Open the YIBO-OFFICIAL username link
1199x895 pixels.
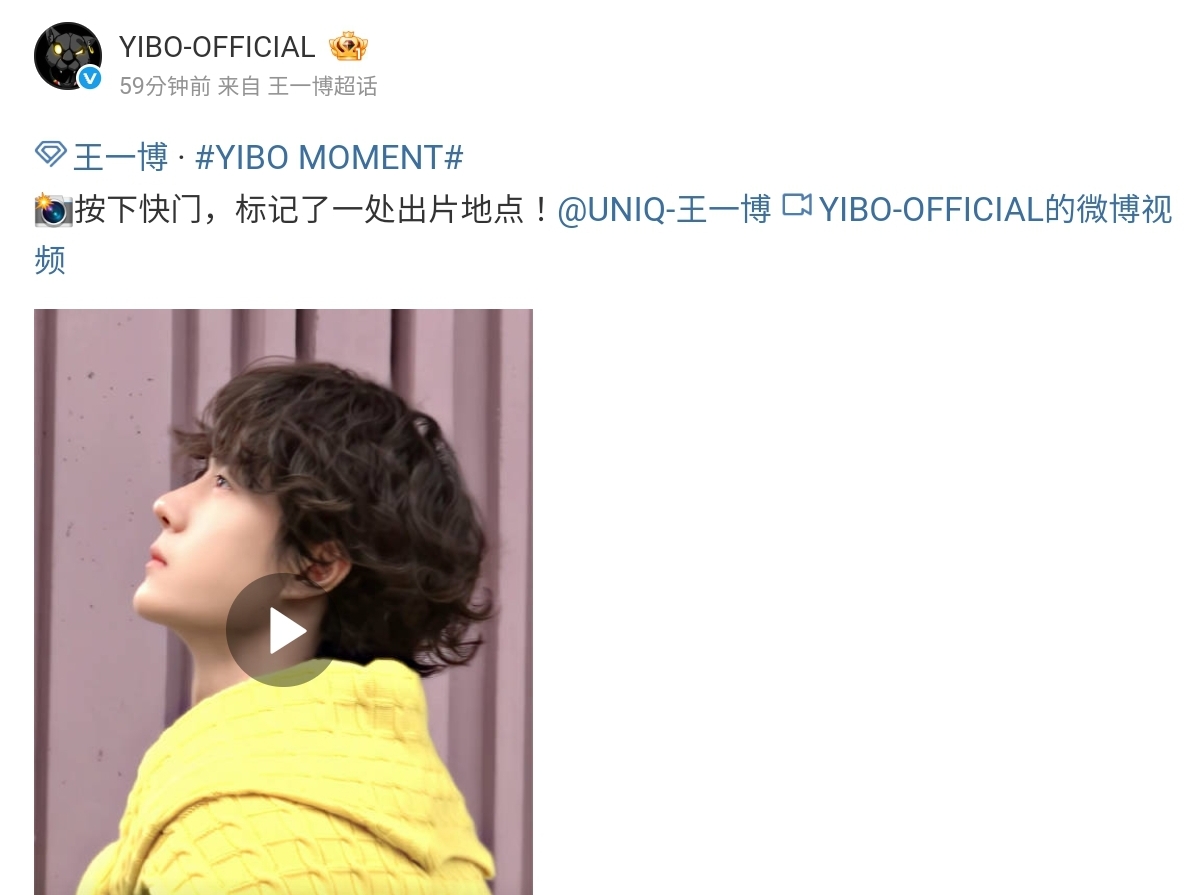217,47
